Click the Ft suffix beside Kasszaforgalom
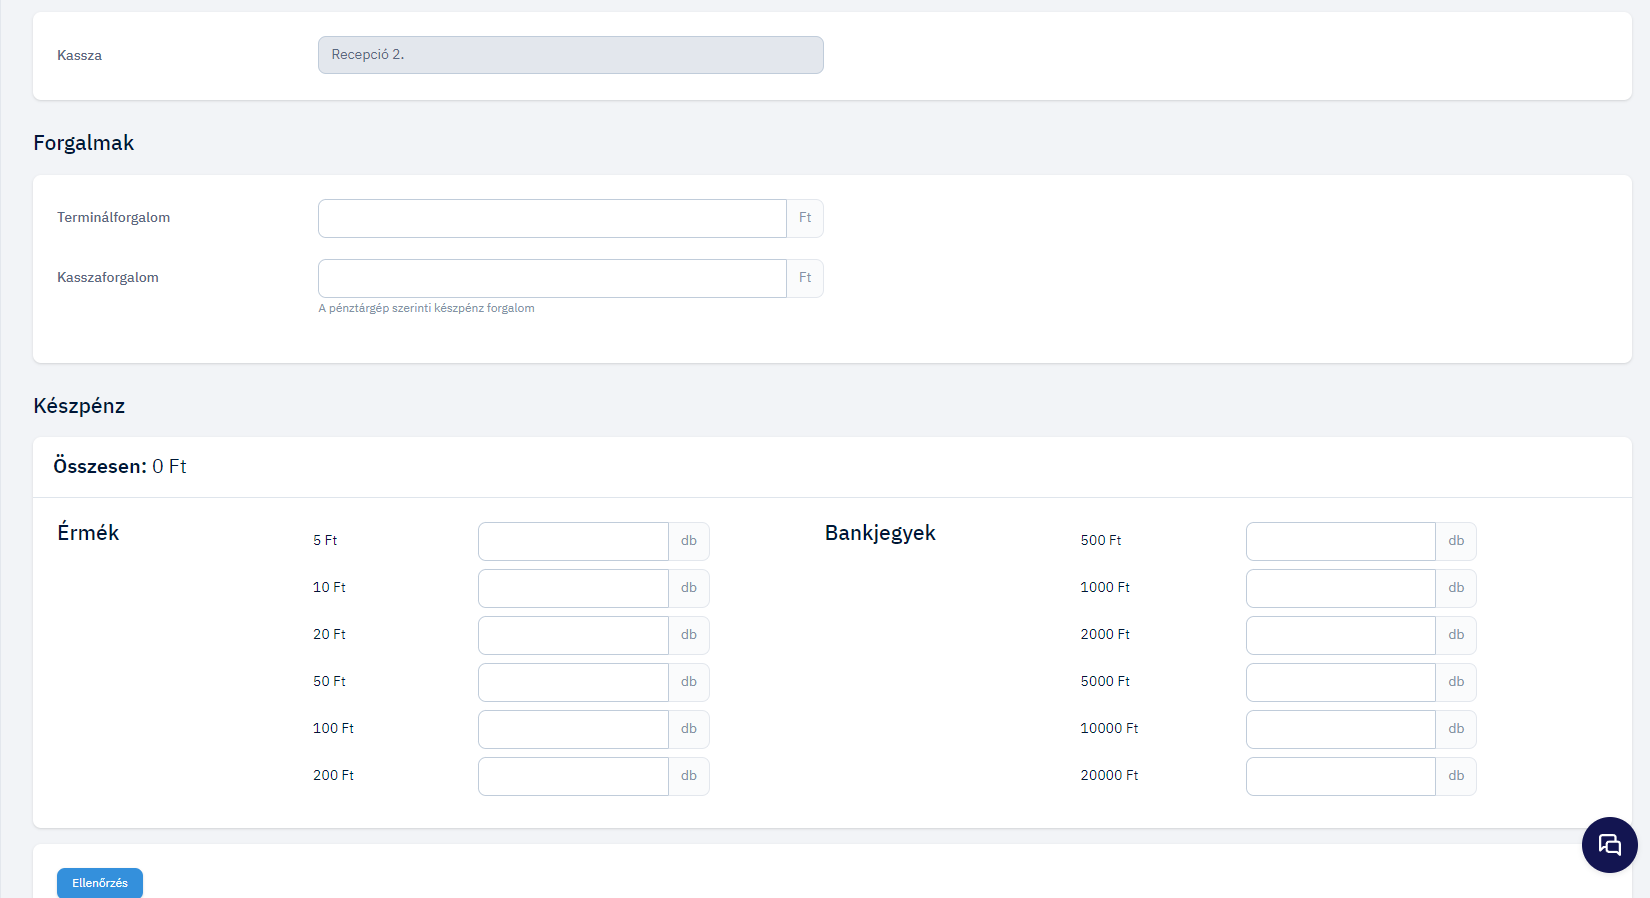 point(805,278)
